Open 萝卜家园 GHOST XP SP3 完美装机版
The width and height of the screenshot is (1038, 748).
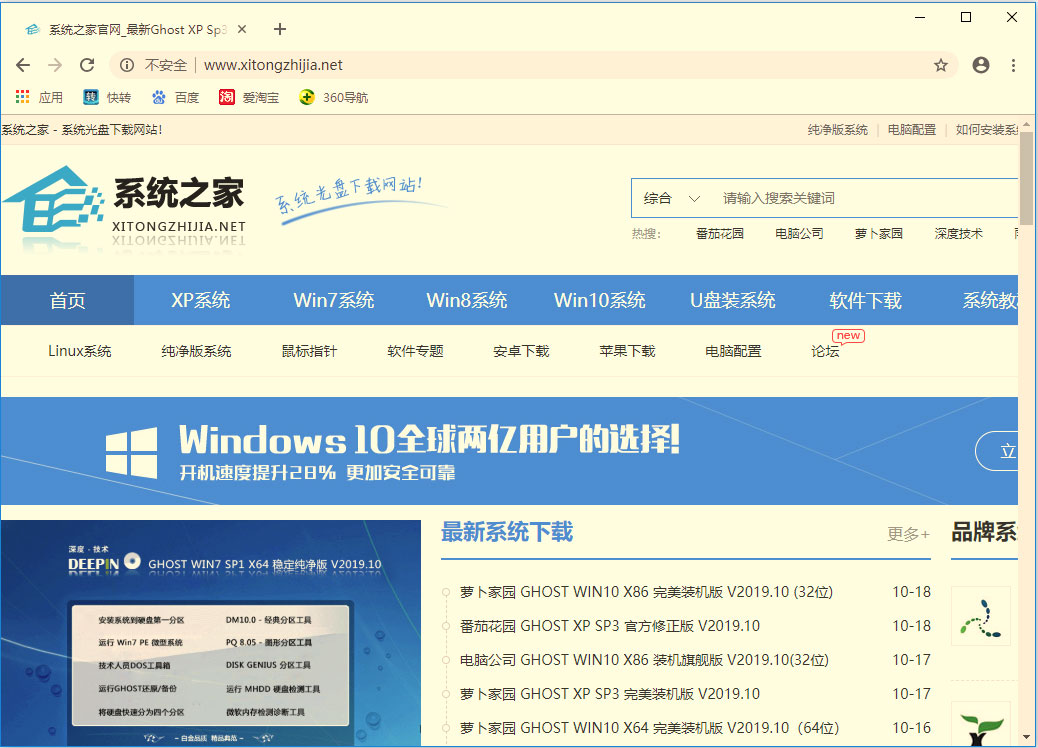pos(610,694)
